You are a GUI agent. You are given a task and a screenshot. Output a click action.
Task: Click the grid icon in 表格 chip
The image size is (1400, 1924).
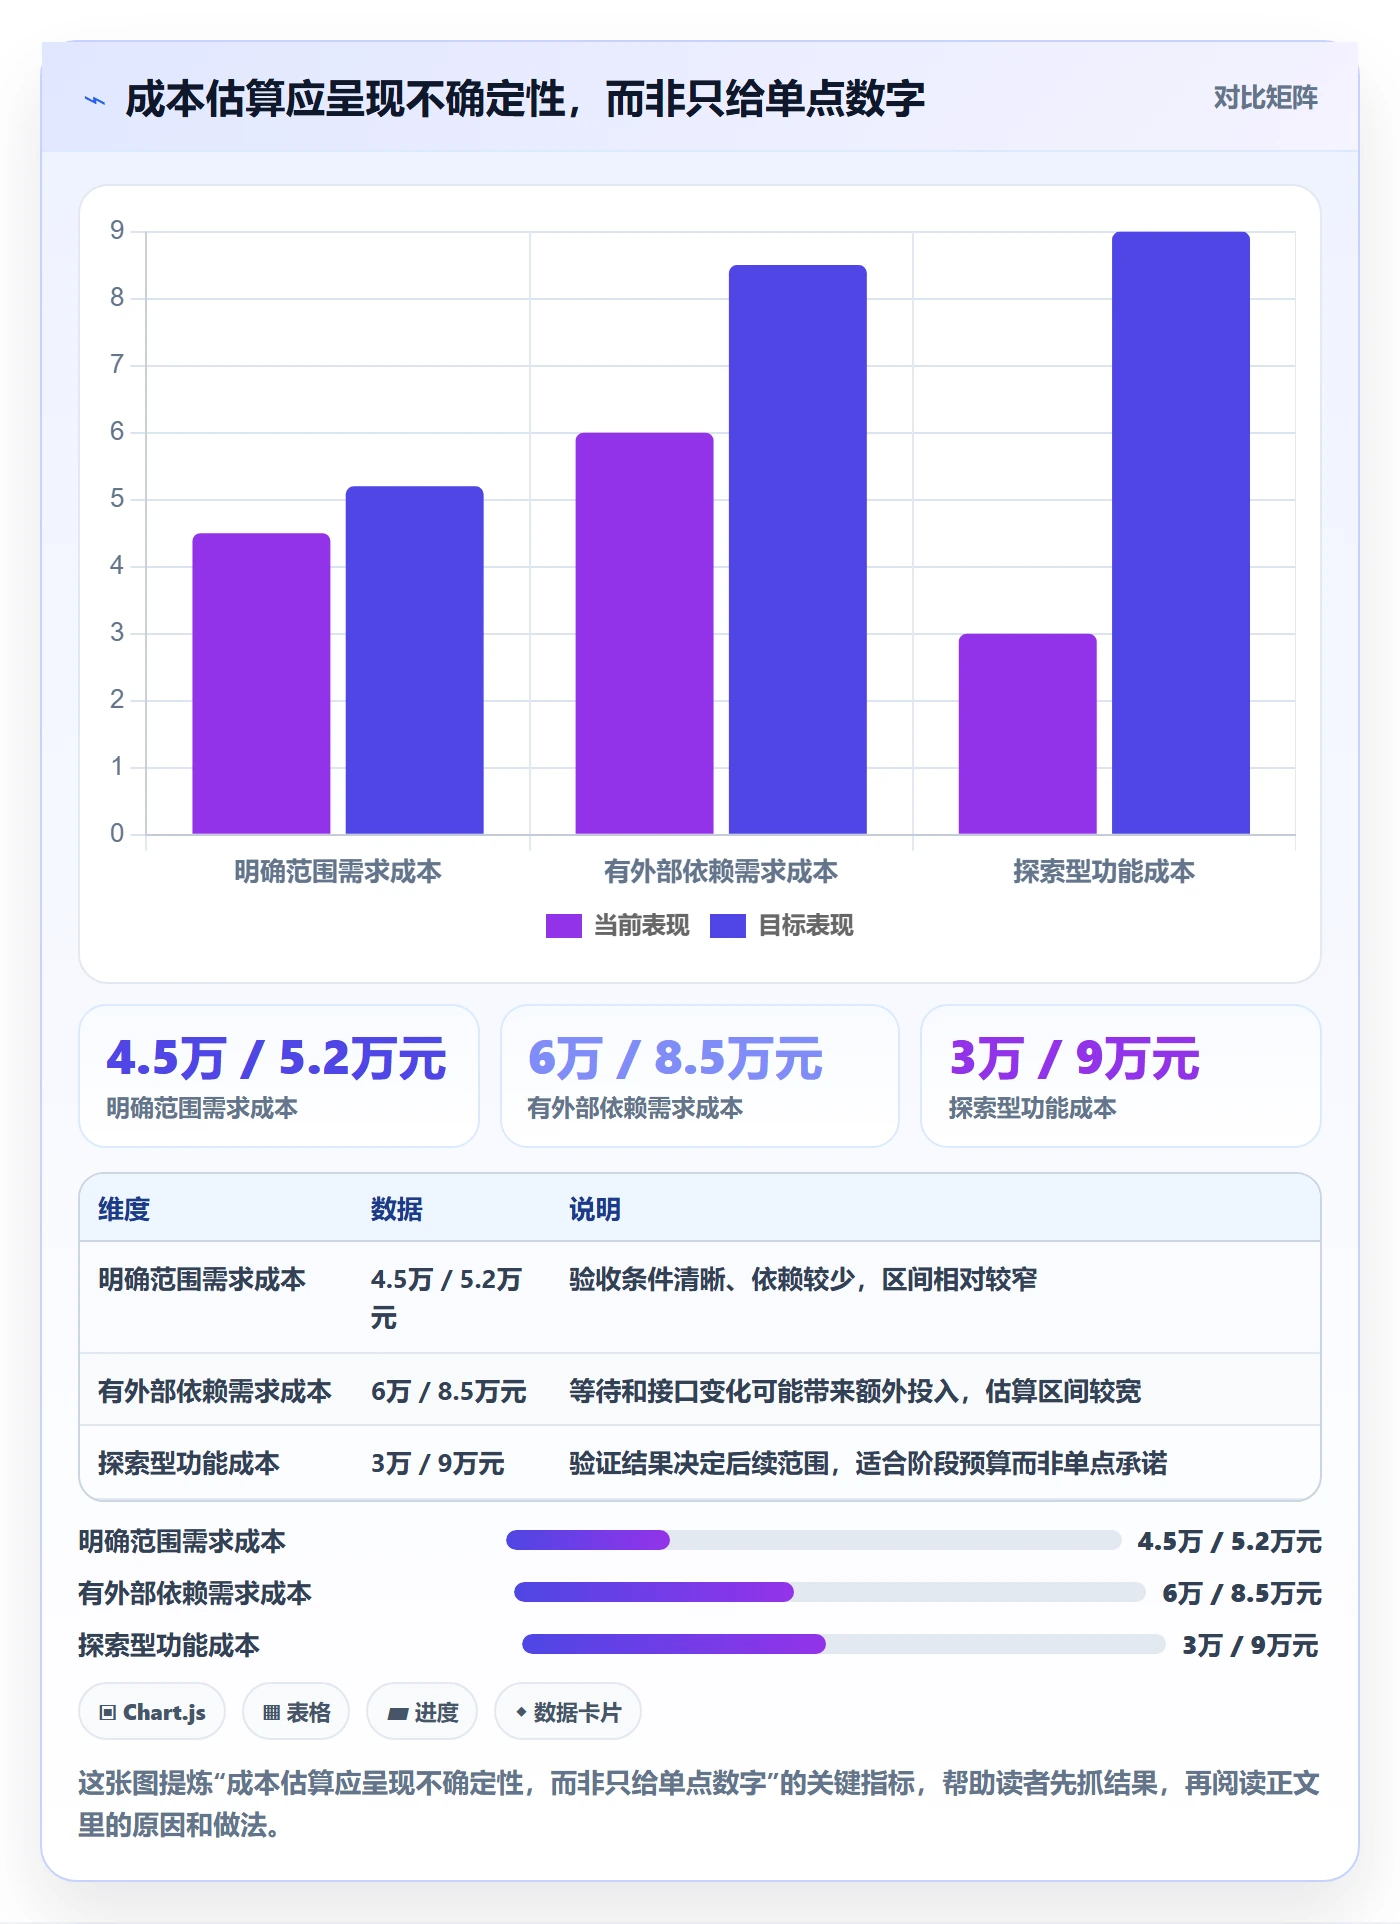(x=271, y=1713)
